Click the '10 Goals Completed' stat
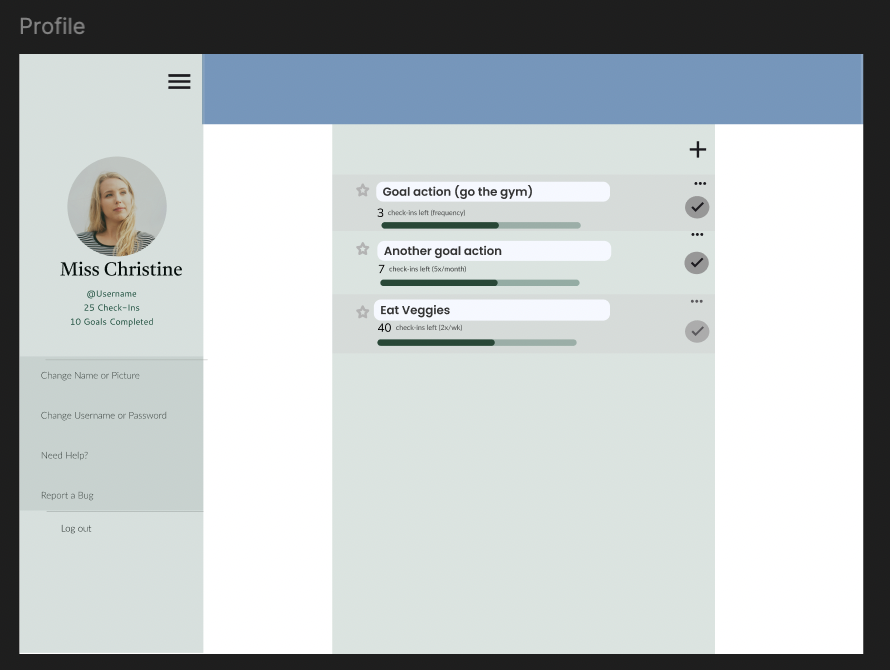The image size is (890, 670). pyautogui.click(x=111, y=322)
